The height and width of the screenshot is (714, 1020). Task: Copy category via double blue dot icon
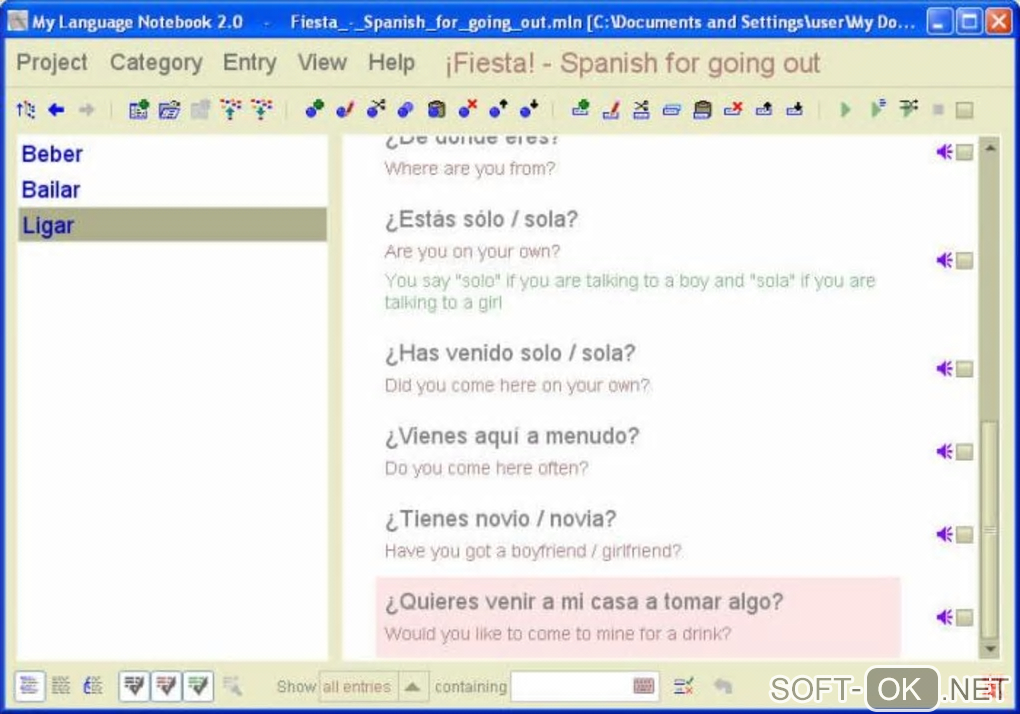[406, 109]
